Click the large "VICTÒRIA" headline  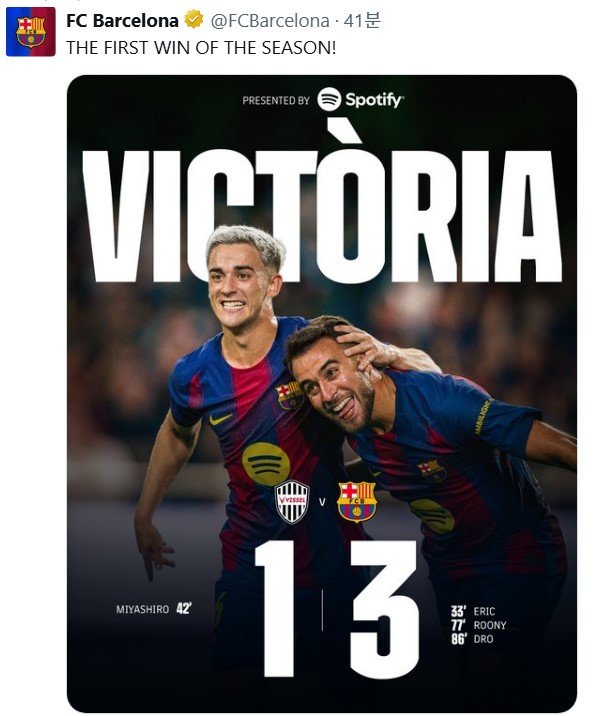(321, 213)
